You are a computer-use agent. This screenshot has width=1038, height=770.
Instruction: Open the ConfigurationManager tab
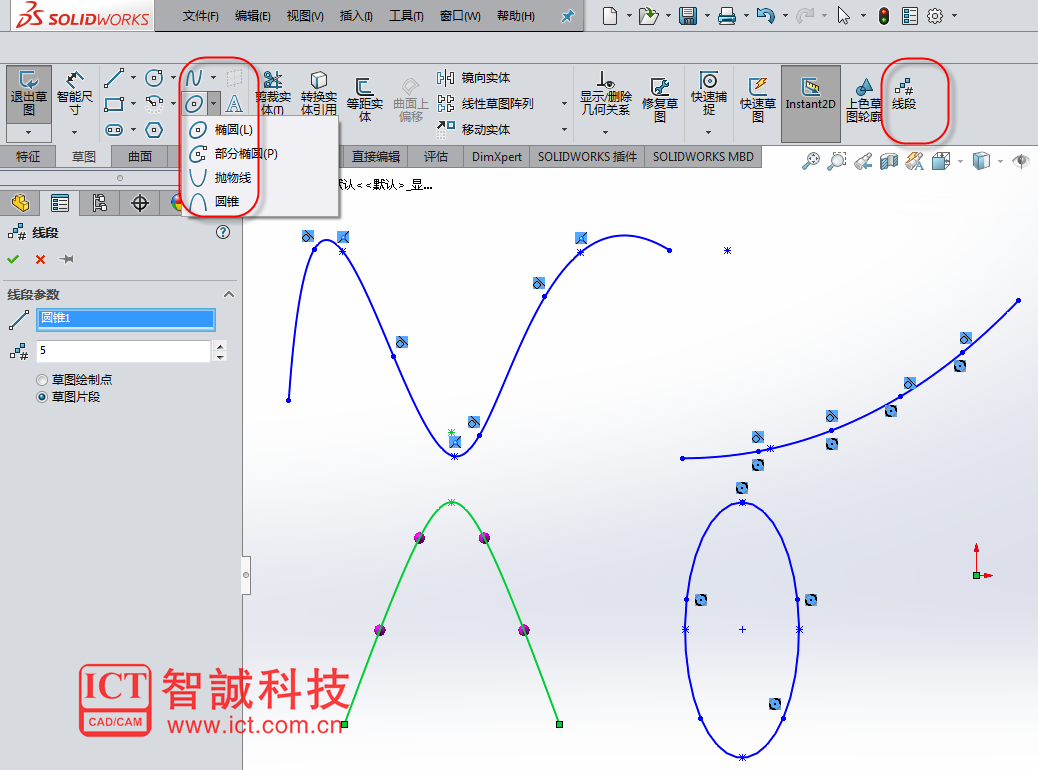(100, 203)
